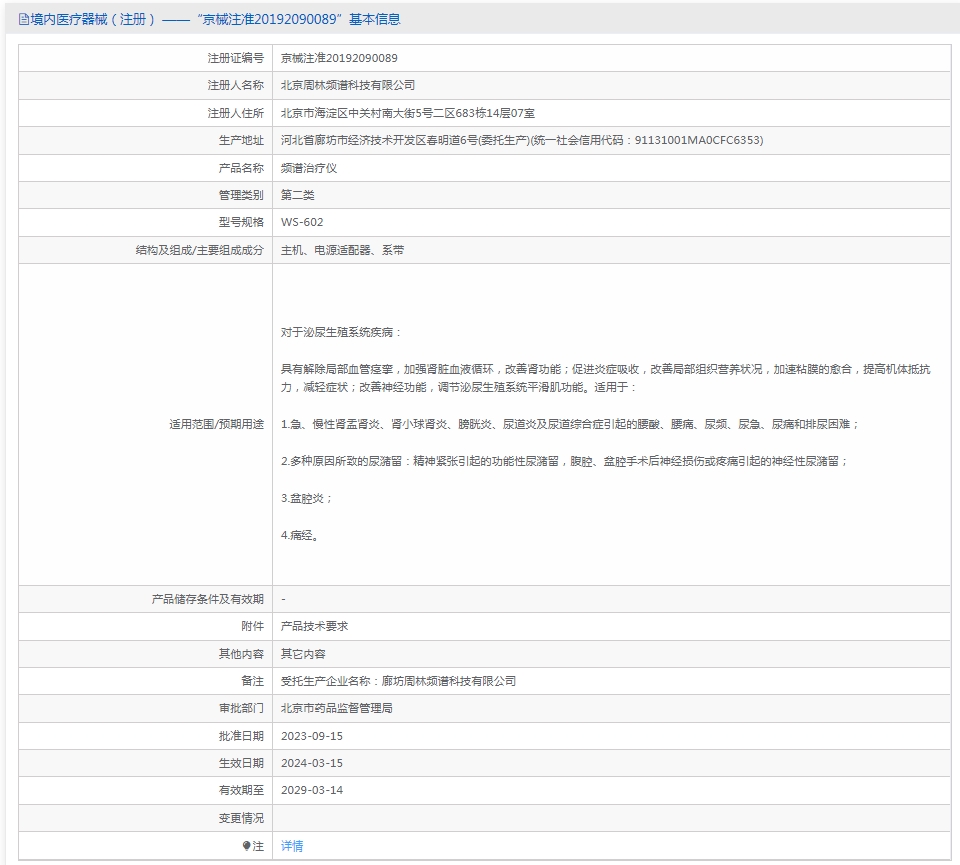Viewport: 960px width, 865px height.
Task: Select product name 频谱治疗仪
Action: pyautogui.click(x=309, y=168)
